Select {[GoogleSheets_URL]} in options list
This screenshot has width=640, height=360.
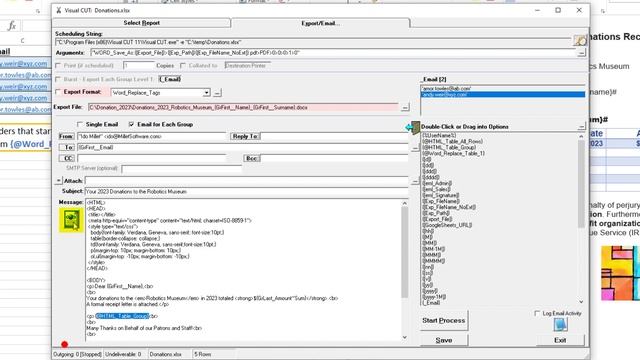click(447, 225)
